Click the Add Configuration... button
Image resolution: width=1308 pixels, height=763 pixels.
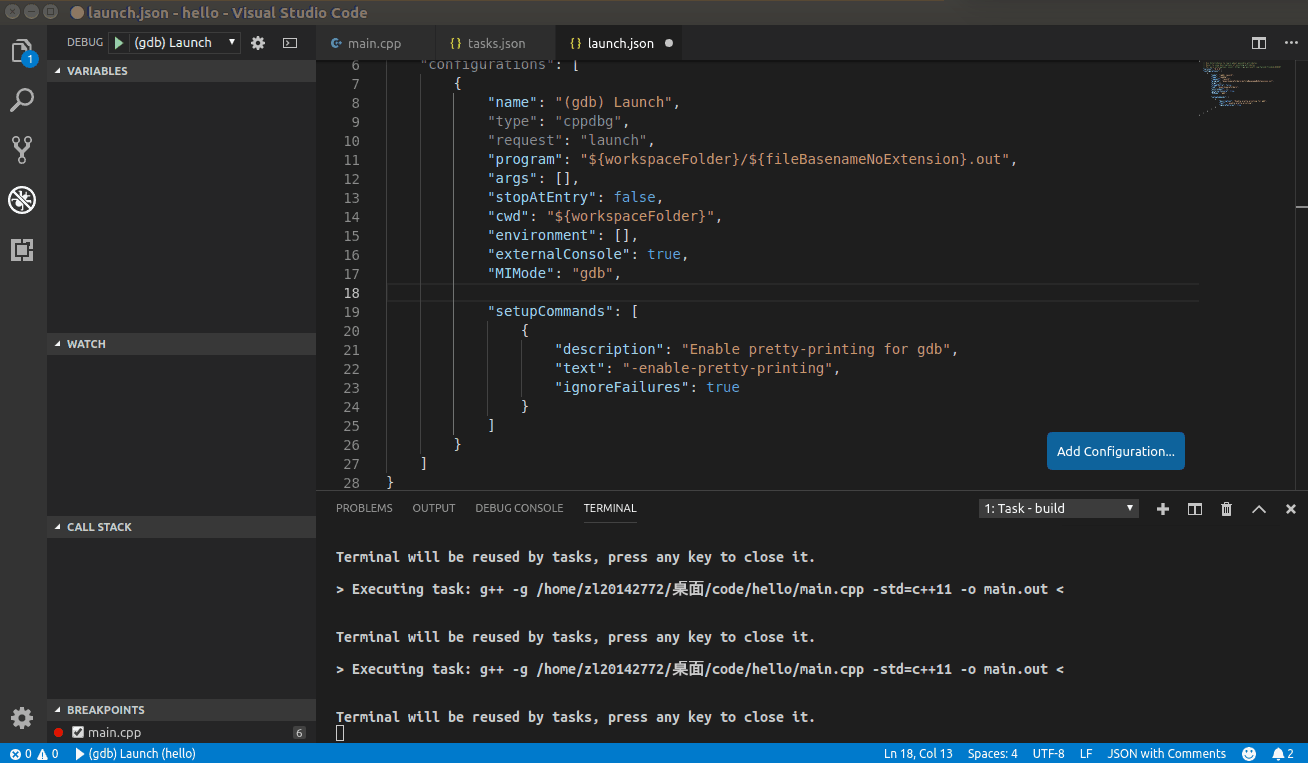(1115, 451)
